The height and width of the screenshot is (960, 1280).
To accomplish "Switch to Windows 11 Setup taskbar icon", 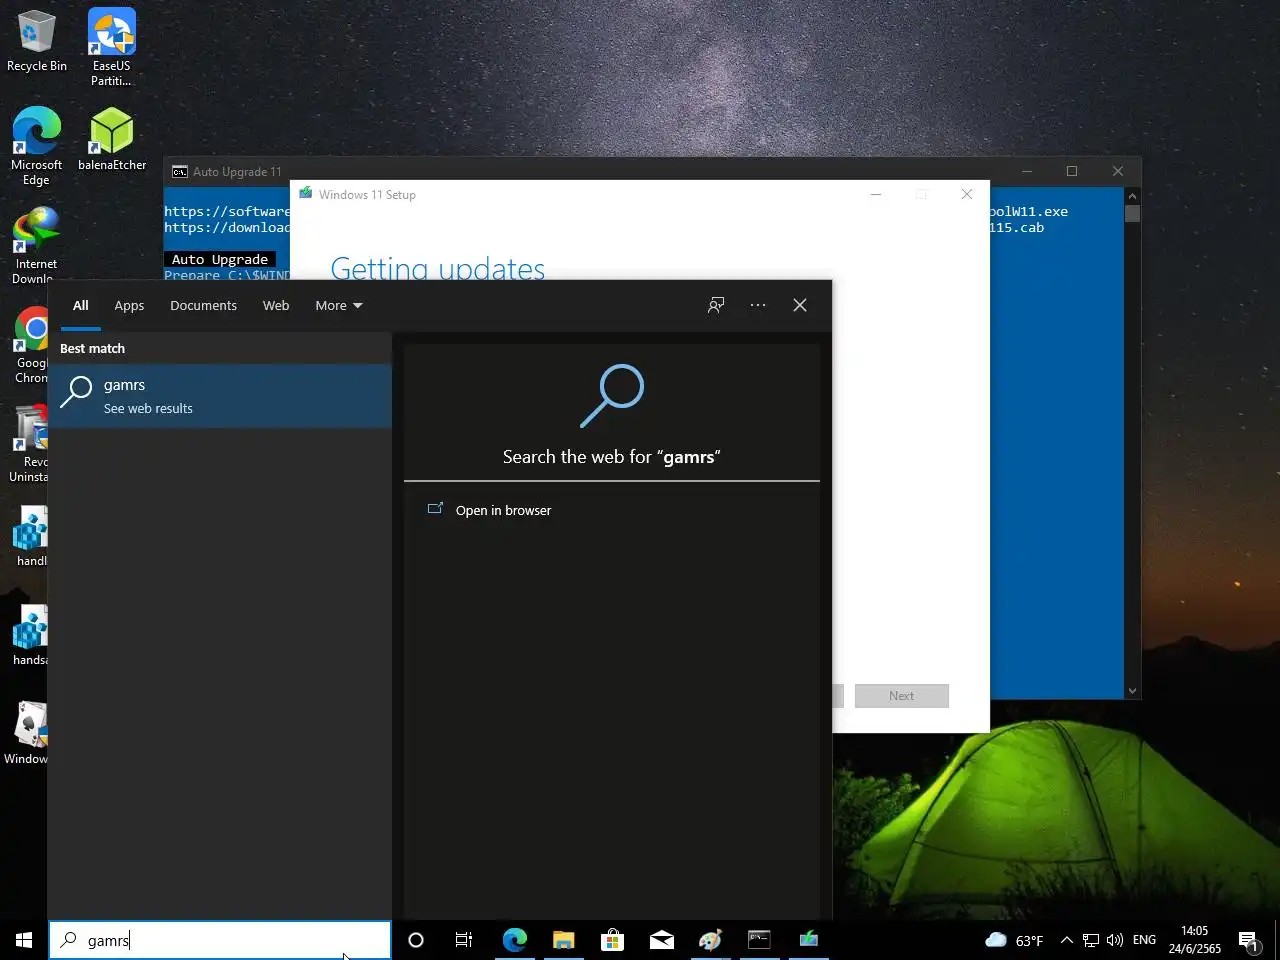I will coord(808,940).
